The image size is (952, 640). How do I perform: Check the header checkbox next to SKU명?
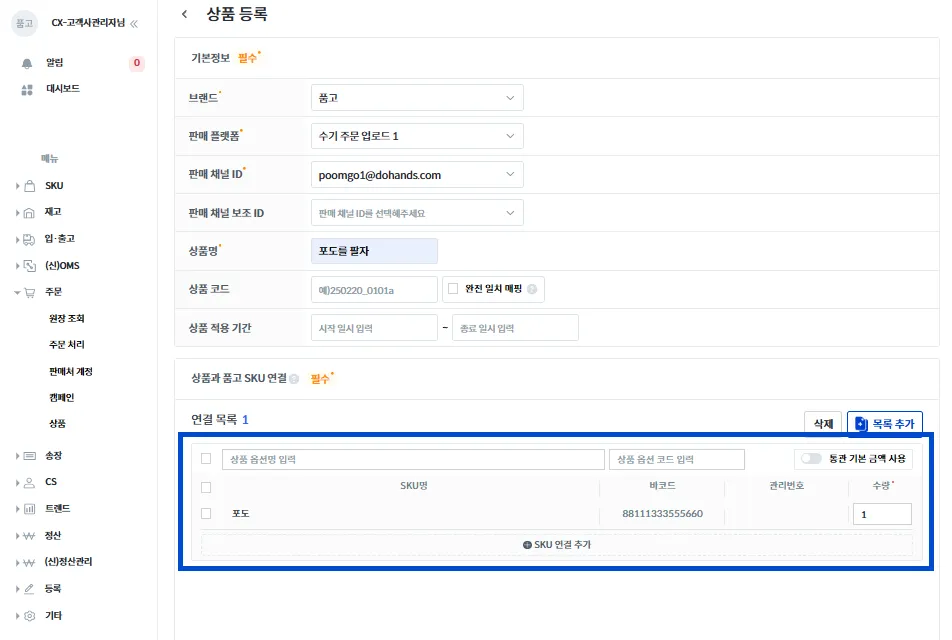tap(206, 487)
